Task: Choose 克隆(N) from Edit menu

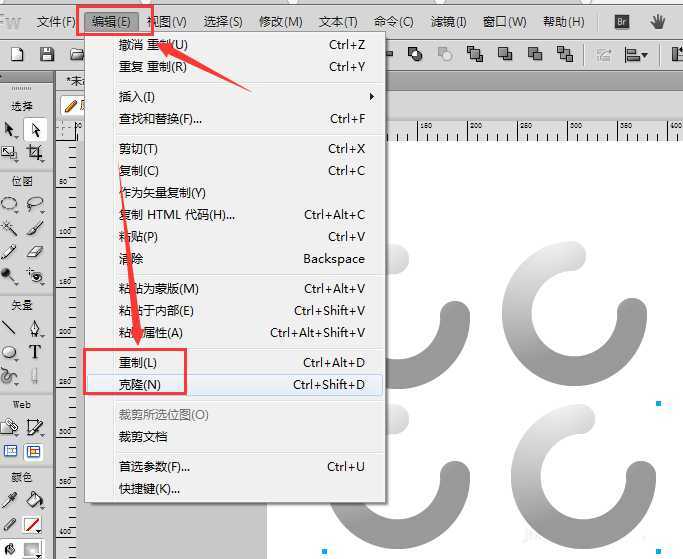Action: [x=235, y=385]
